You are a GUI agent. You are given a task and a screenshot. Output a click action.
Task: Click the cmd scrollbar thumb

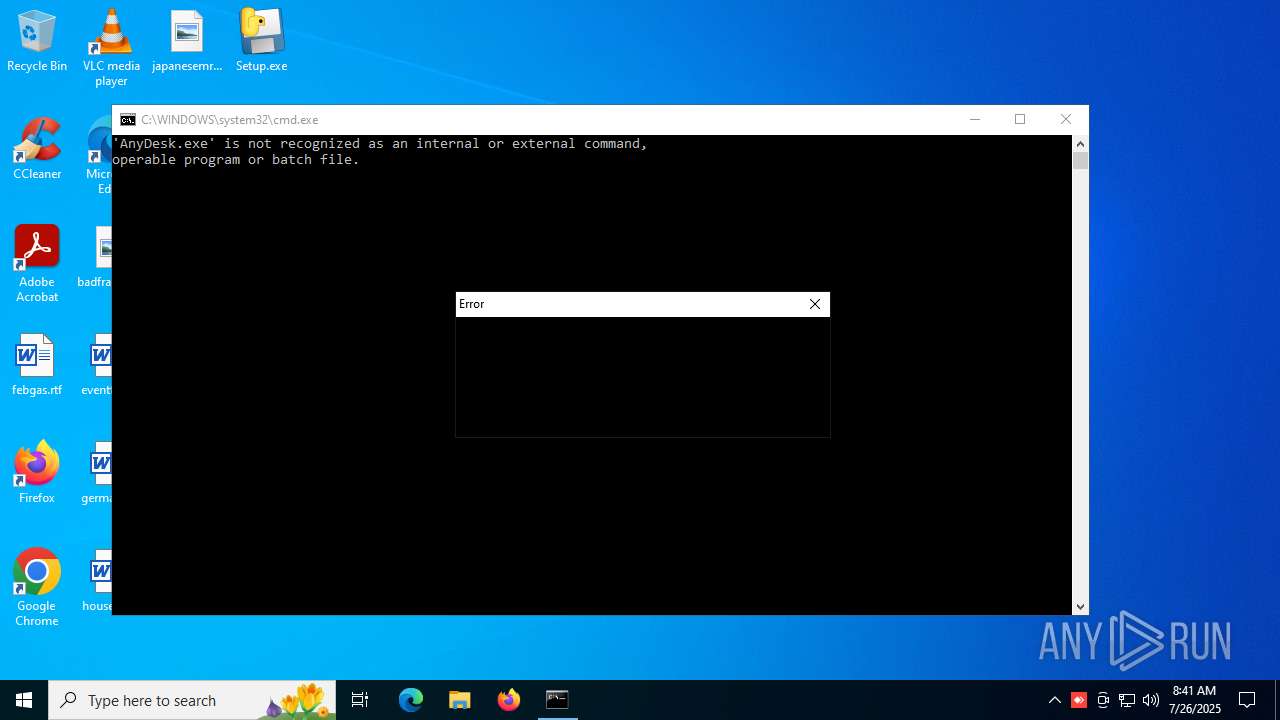(x=1080, y=161)
